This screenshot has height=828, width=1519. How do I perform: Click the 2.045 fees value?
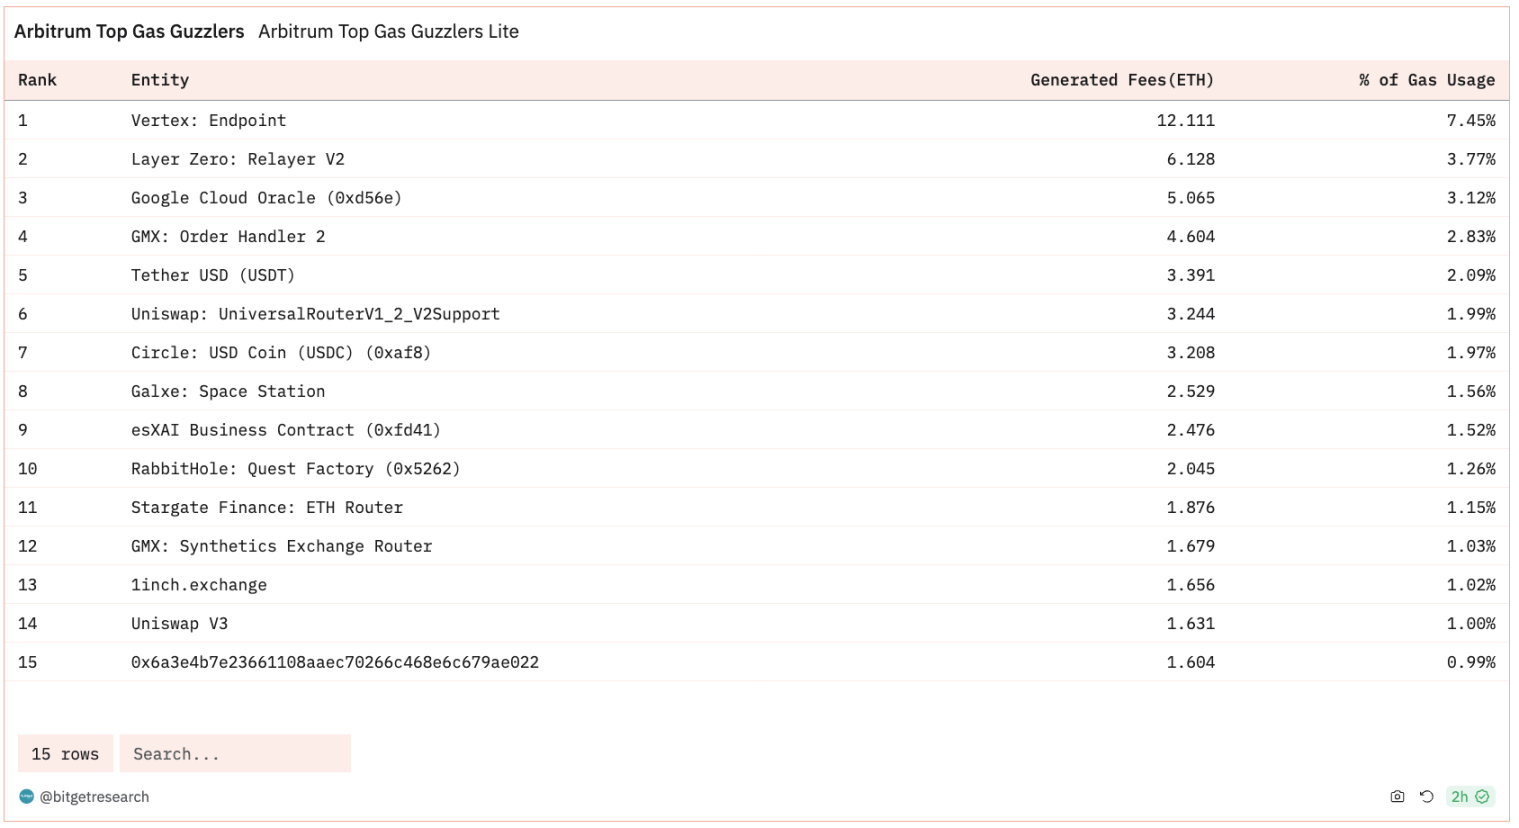tap(1191, 469)
